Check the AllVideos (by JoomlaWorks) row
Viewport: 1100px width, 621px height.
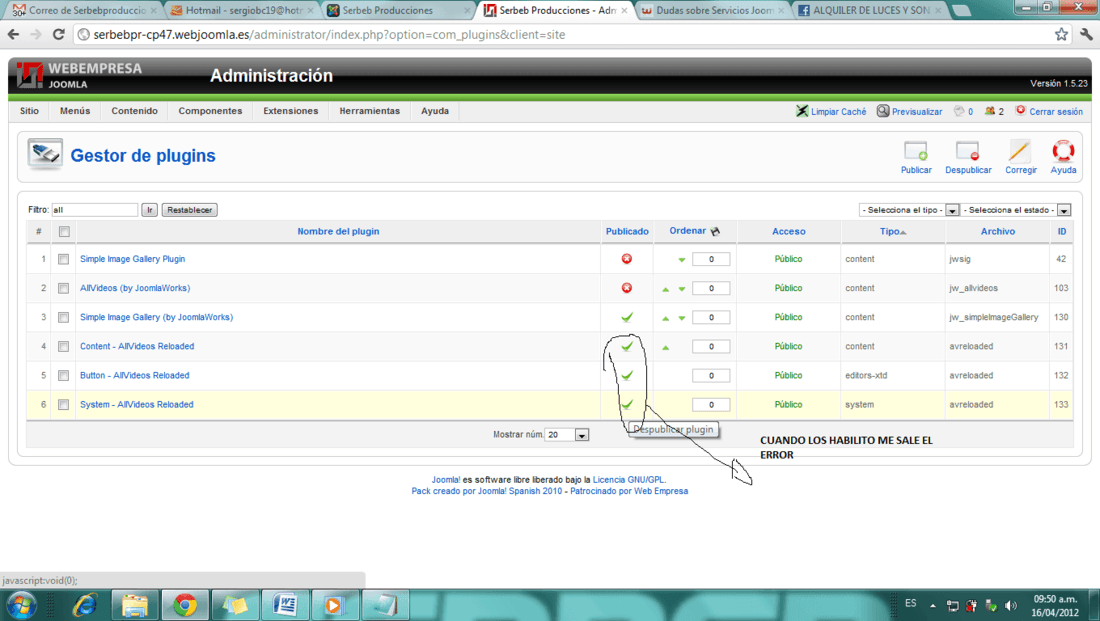tap(64, 288)
